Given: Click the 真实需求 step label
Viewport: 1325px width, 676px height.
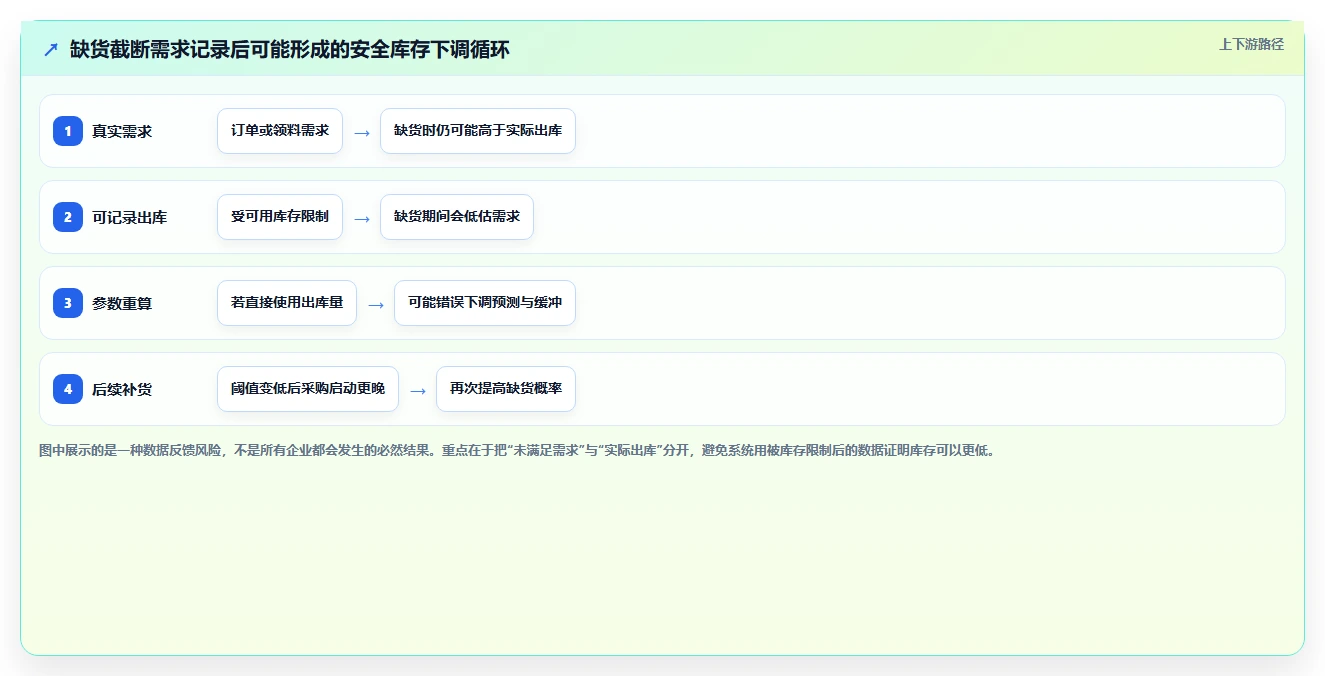Looking at the screenshot, I should click(122, 131).
